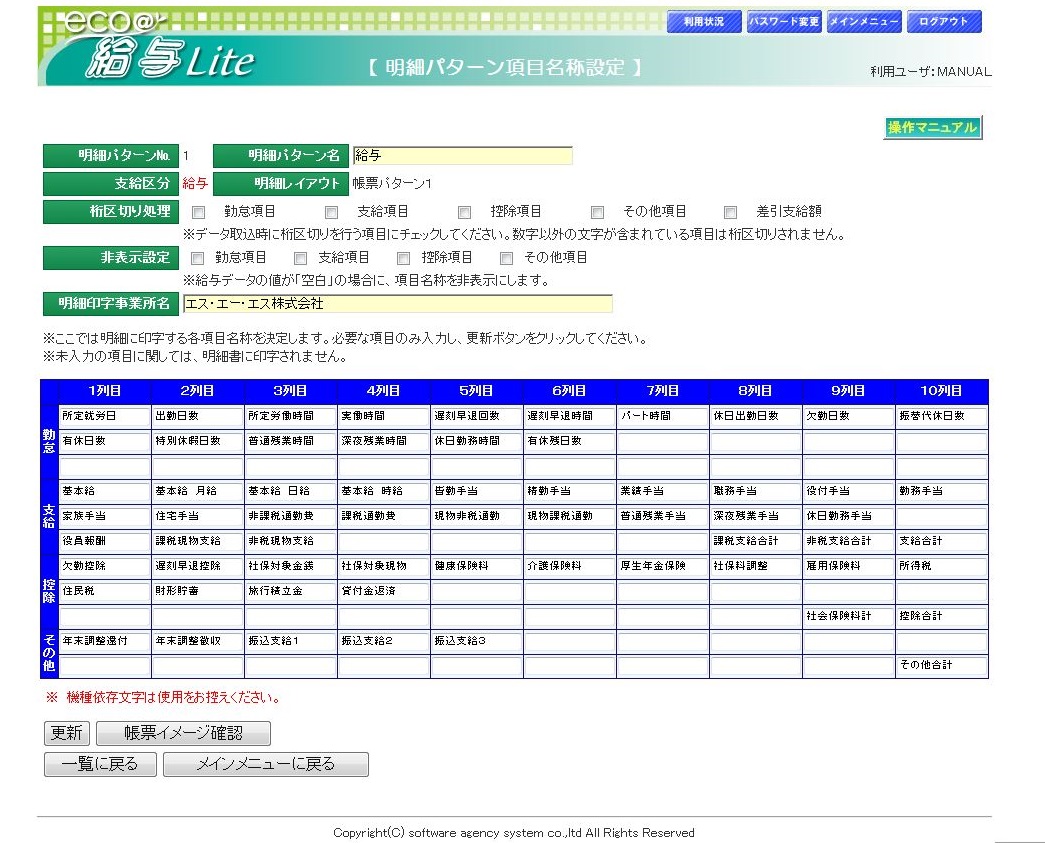Click the 明細パターン名 text field
Viewport: 1045px width, 843px height.
point(462,156)
